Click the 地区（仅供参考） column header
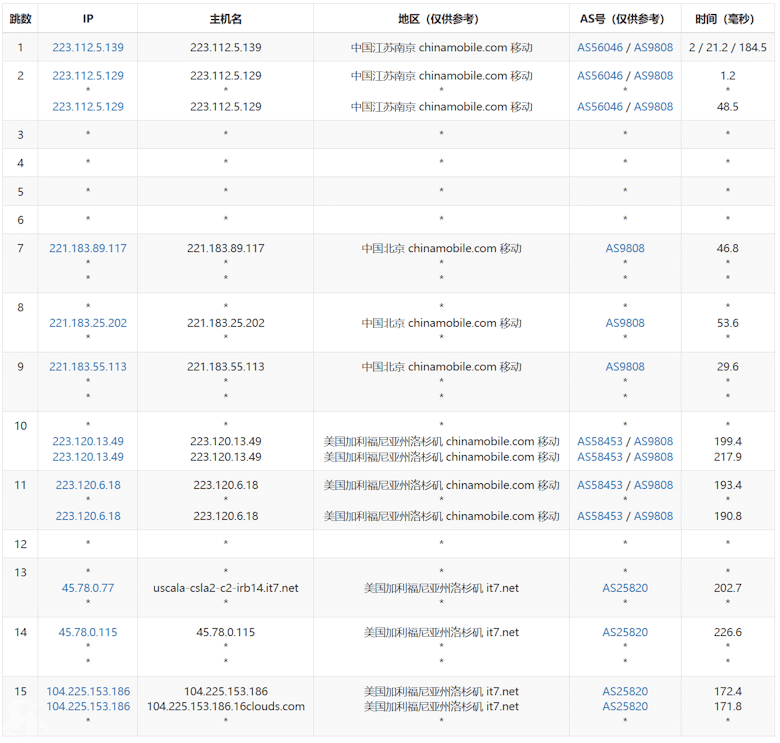The height and width of the screenshot is (743, 780). coord(441,19)
